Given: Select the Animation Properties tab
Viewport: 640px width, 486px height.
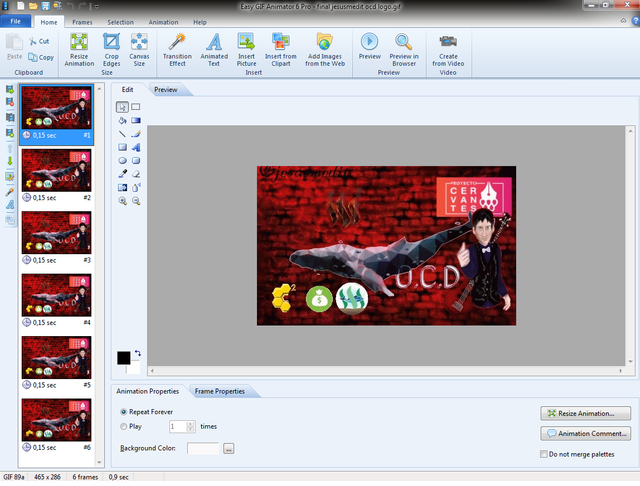Looking at the screenshot, I should (147, 391).
